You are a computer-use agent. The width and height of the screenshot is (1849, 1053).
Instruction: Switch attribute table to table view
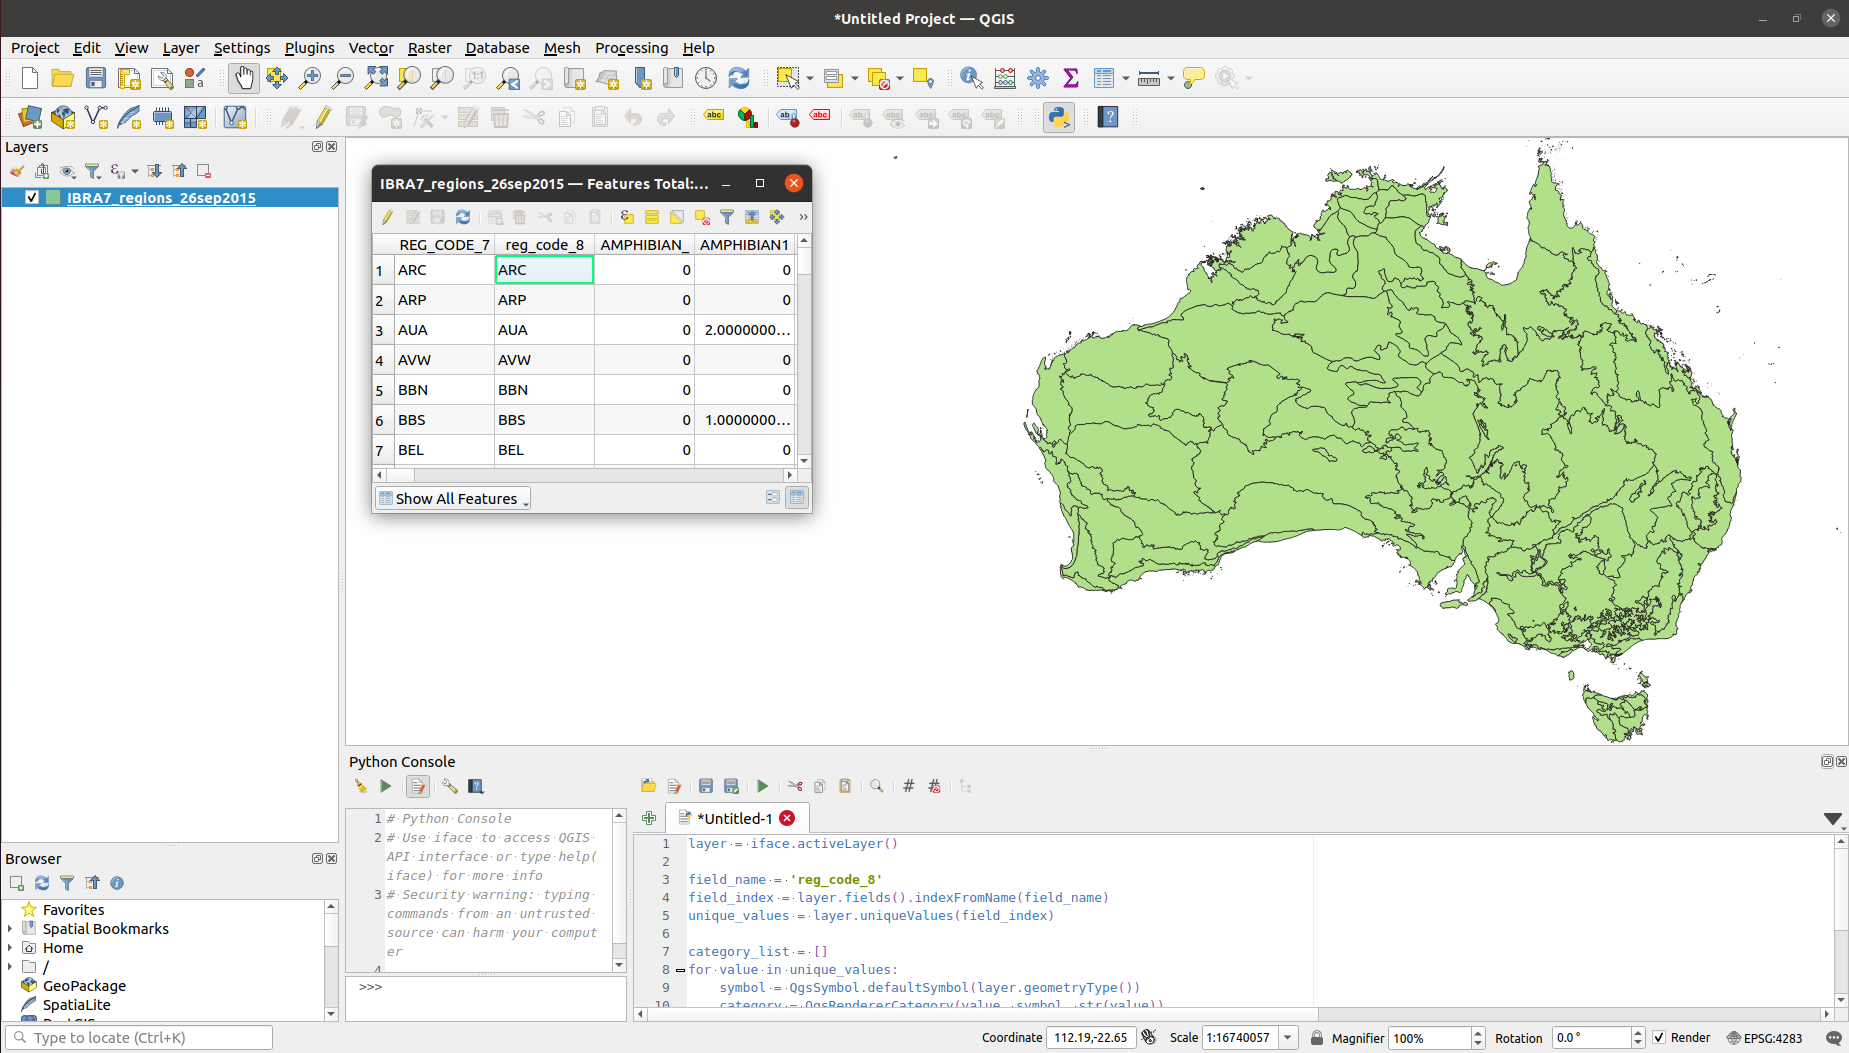coord(797,498)
